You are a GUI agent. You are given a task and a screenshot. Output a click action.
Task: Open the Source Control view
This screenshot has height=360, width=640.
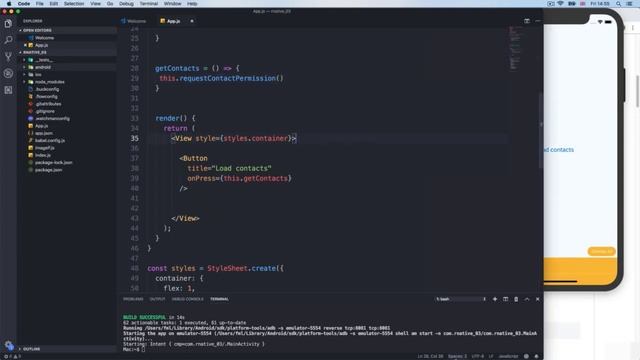click(x=8, y=56)
